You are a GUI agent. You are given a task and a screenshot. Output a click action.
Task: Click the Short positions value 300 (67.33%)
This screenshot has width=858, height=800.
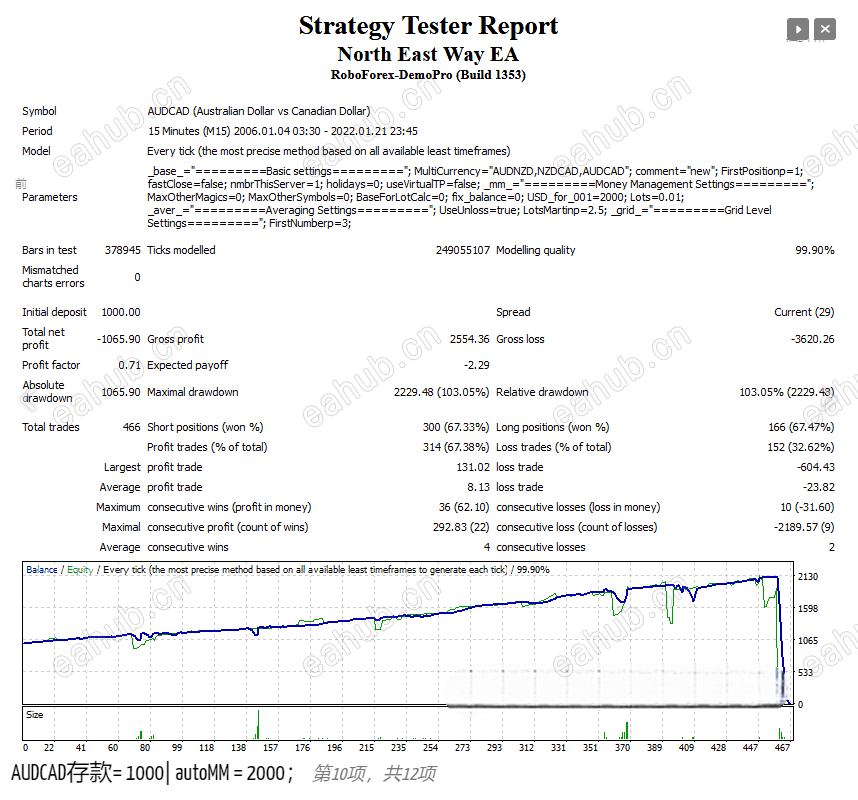pos(456,427)
